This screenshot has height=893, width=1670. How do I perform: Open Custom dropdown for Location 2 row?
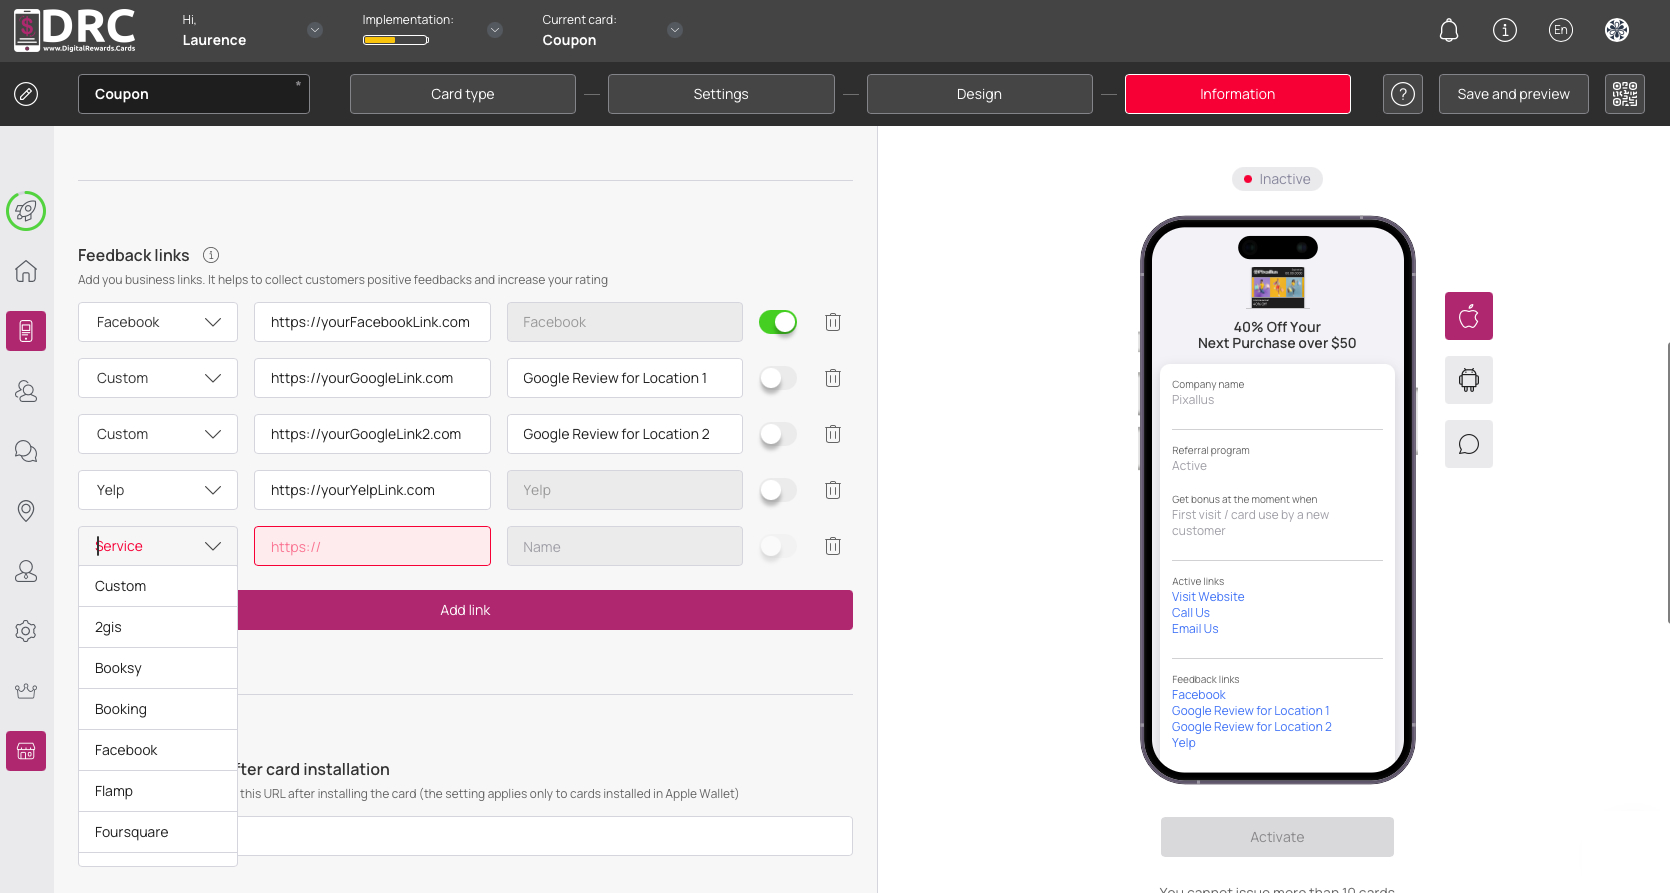[158, 434]
